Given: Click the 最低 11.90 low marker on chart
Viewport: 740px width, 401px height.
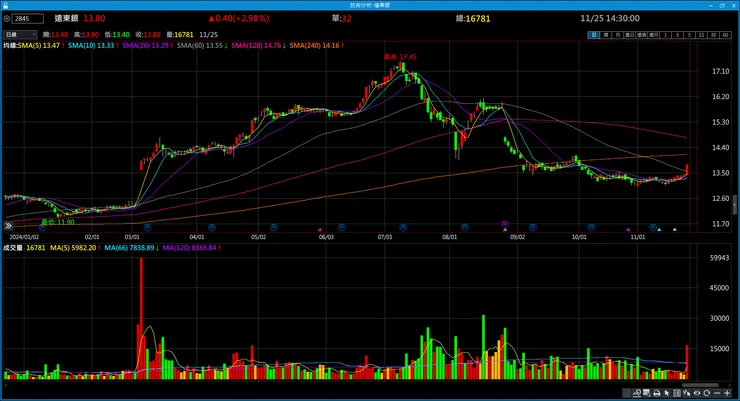Looking at the screenshot, I should point(58,222).
